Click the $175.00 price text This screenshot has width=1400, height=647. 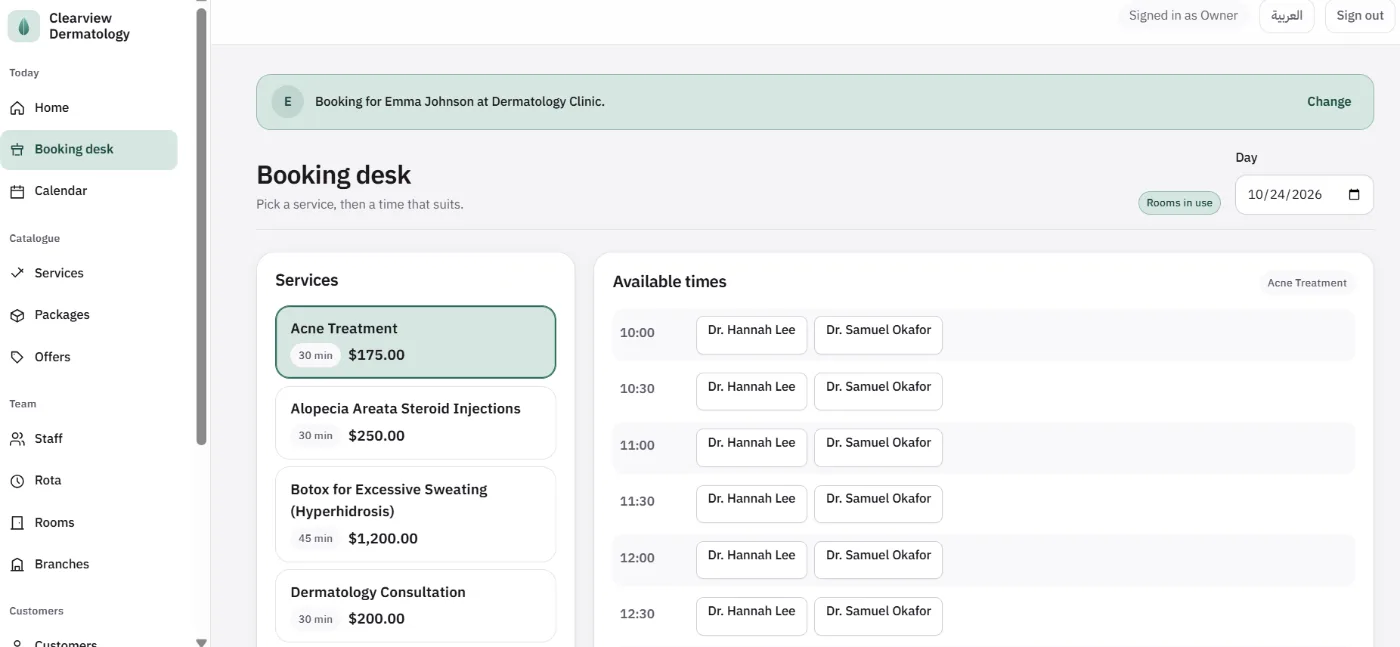tap(377, 355)
